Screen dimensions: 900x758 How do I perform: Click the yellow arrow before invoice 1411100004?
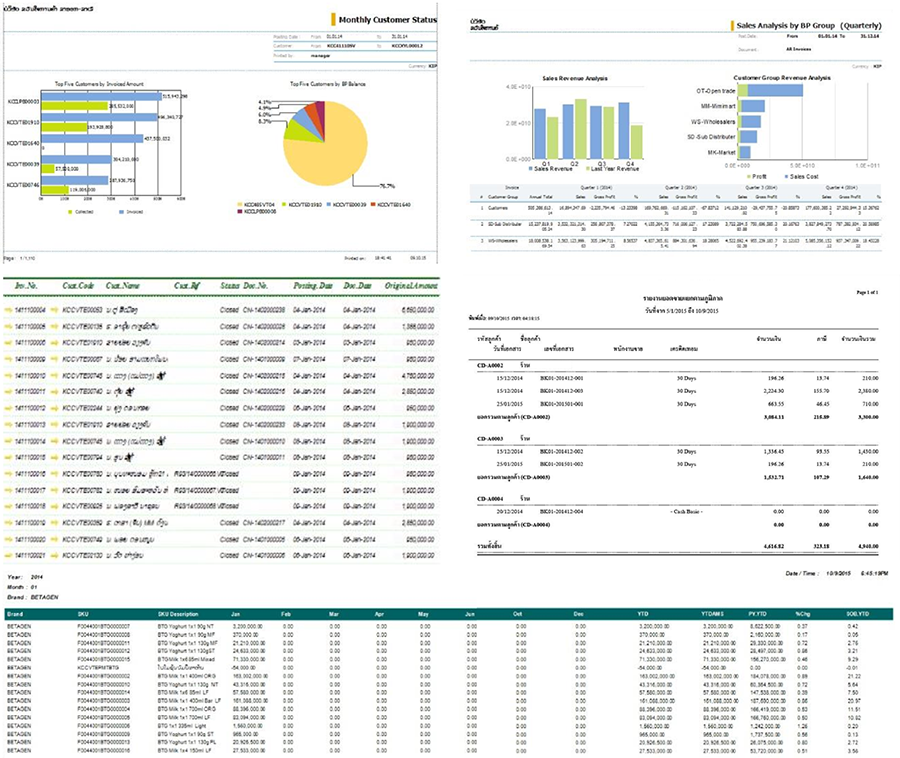coord(8,310)
